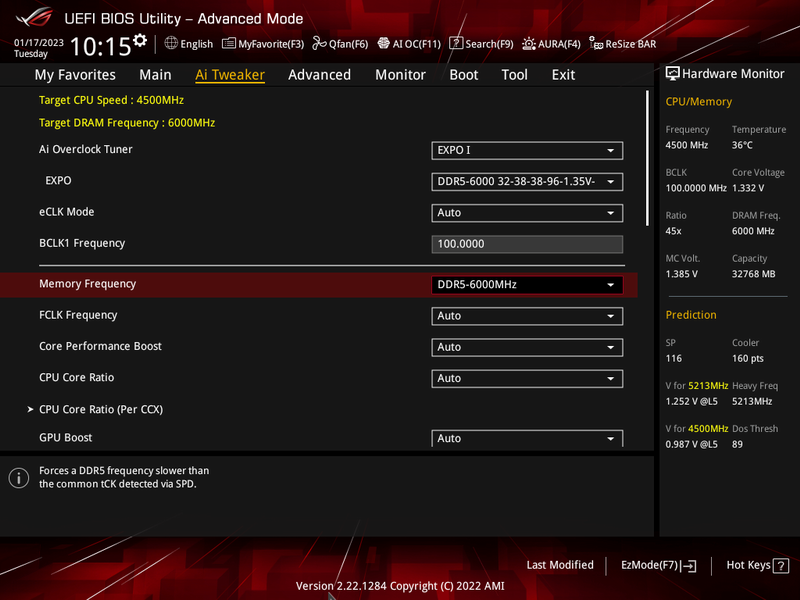Click the 160 pts cooler value
The height and width of the screenshot is (600, 800).
point(747,359)
